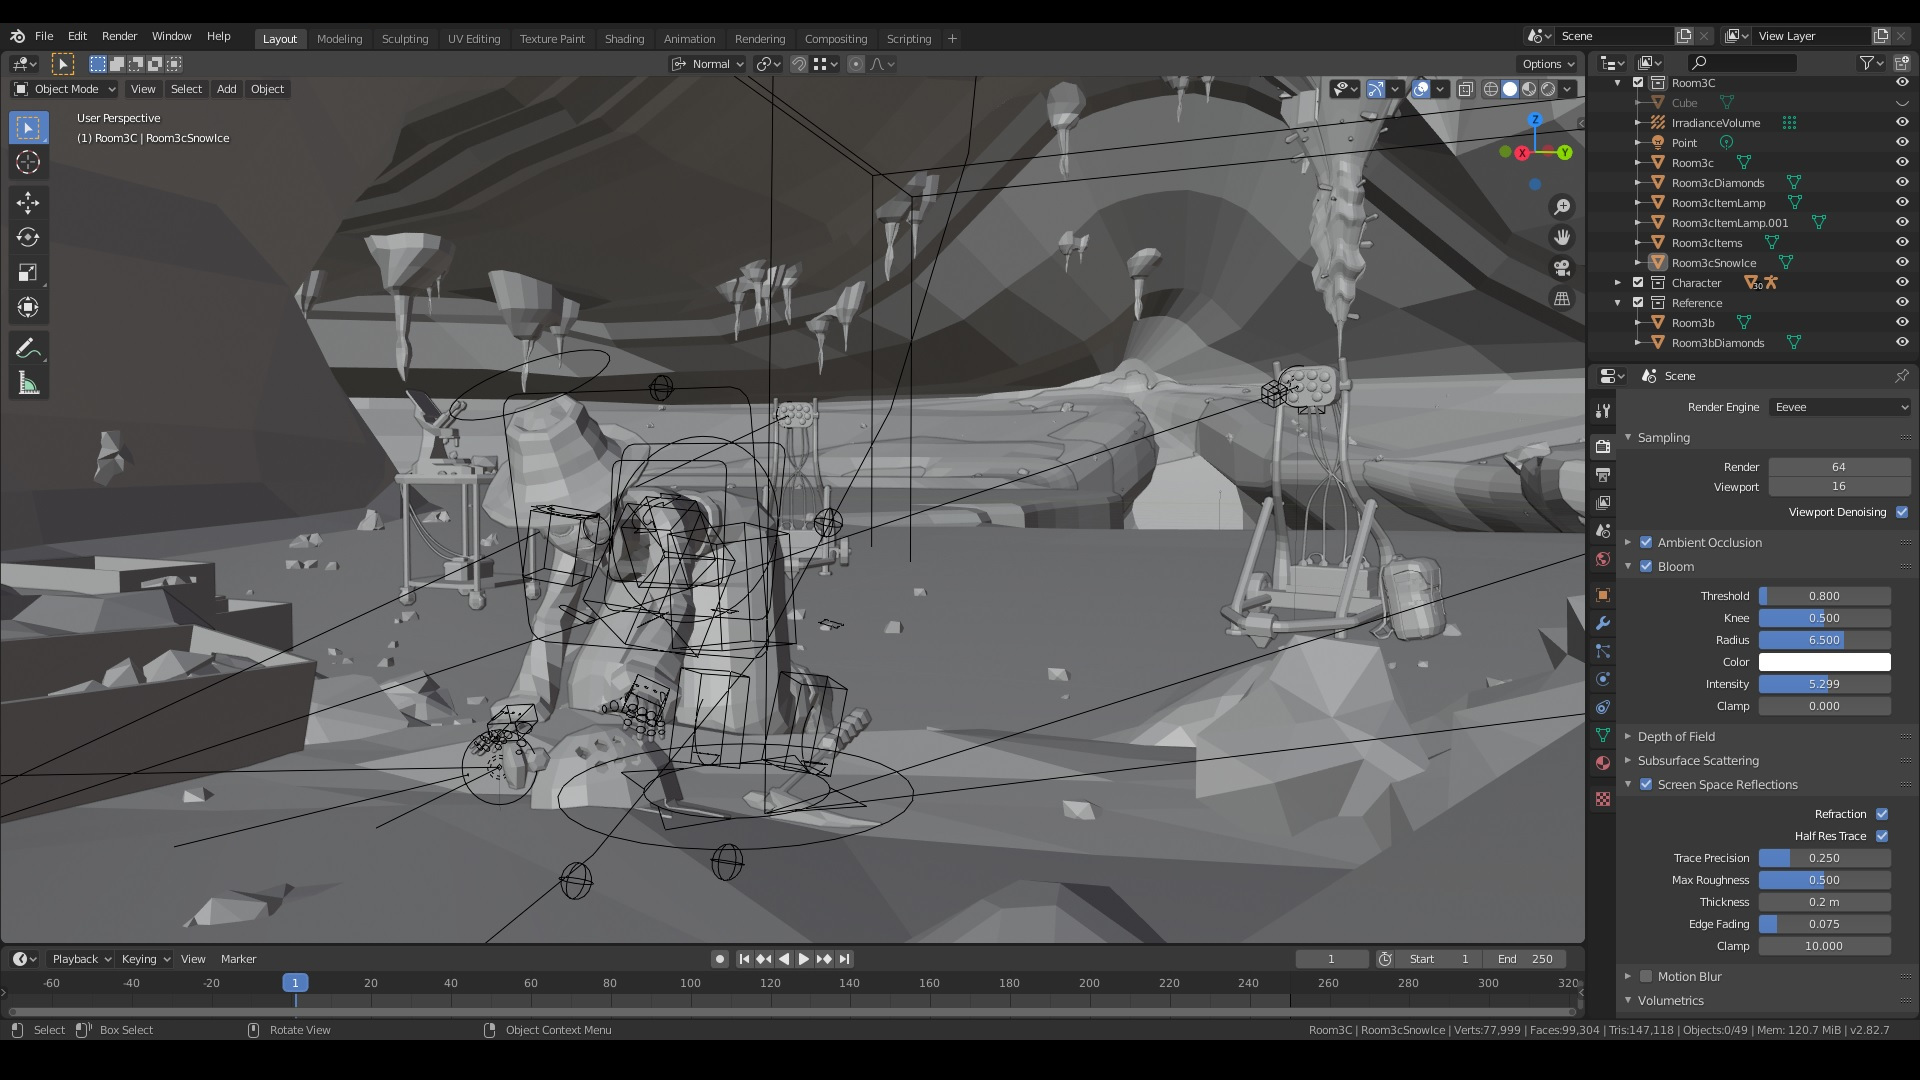Play animation forward
The image size is (1920, 1080).
pos(804,959)
